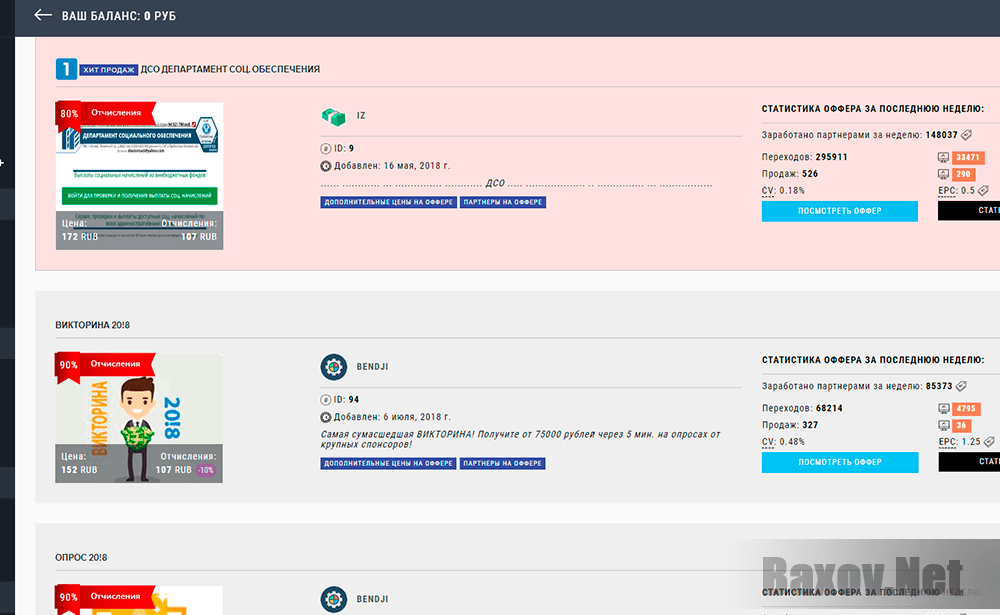Viewport: 1000px width, 615px height.
Task: Click the tag icon beside EPC 1.25
Action: 989,441
